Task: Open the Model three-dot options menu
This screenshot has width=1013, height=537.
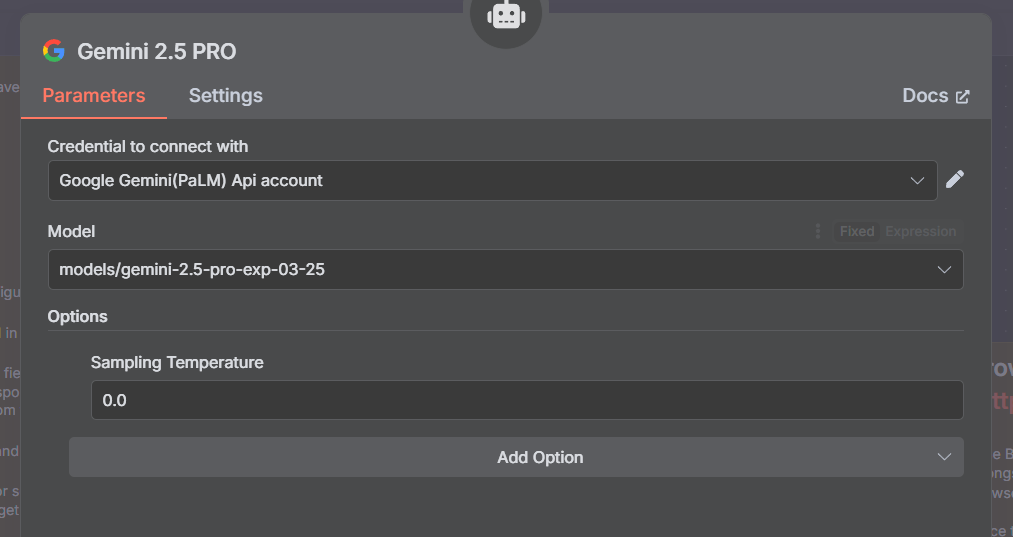Action: (817, 231)
